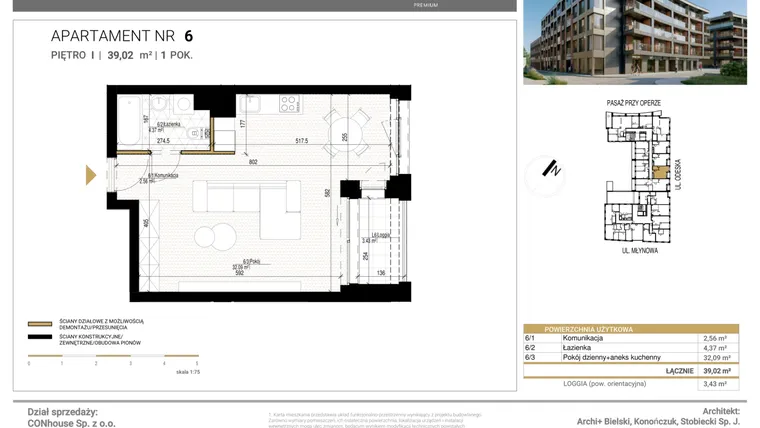Click the 'Dział sprzedaży:' label
Screen dimensions: 760x428
63,412
